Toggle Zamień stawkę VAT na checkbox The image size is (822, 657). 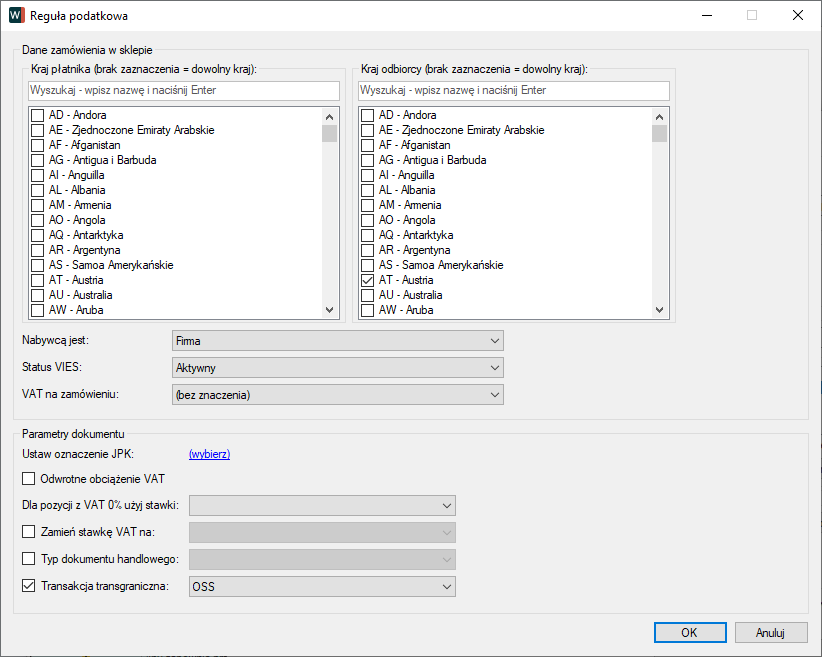pyautogui.click(x=29, y=532)
